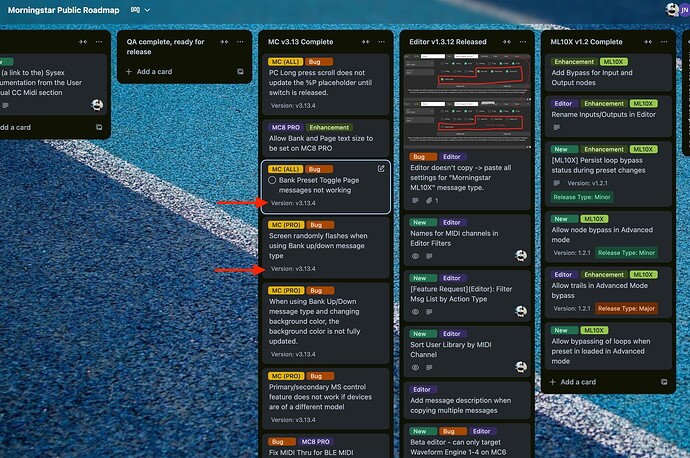Click purple MC8 PRO label on Allow Bank text size card

coord(286,127)
